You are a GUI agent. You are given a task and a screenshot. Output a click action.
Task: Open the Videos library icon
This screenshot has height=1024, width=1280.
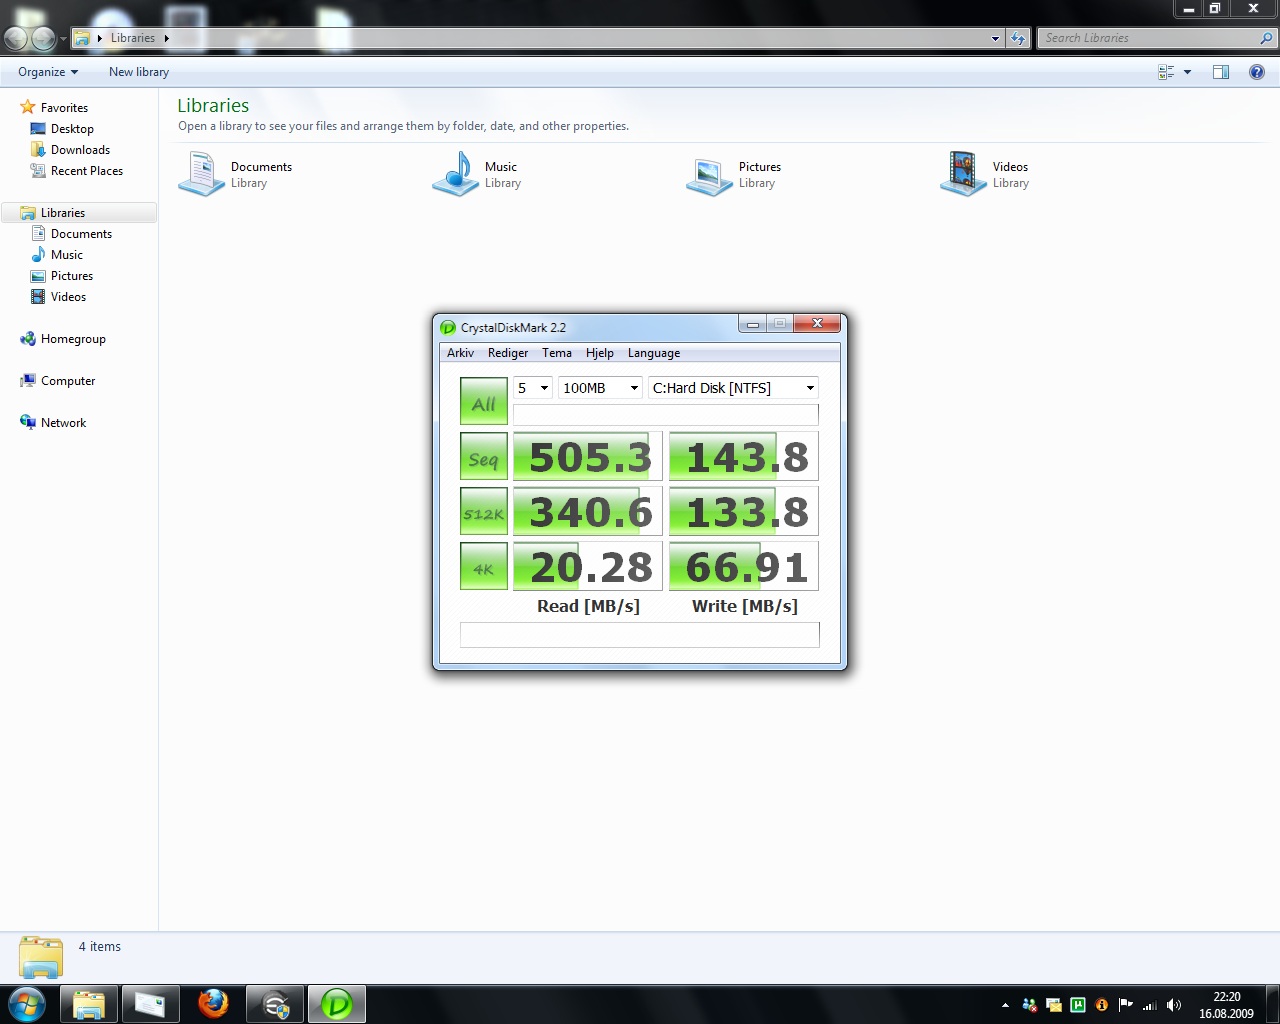click(964, 174)
